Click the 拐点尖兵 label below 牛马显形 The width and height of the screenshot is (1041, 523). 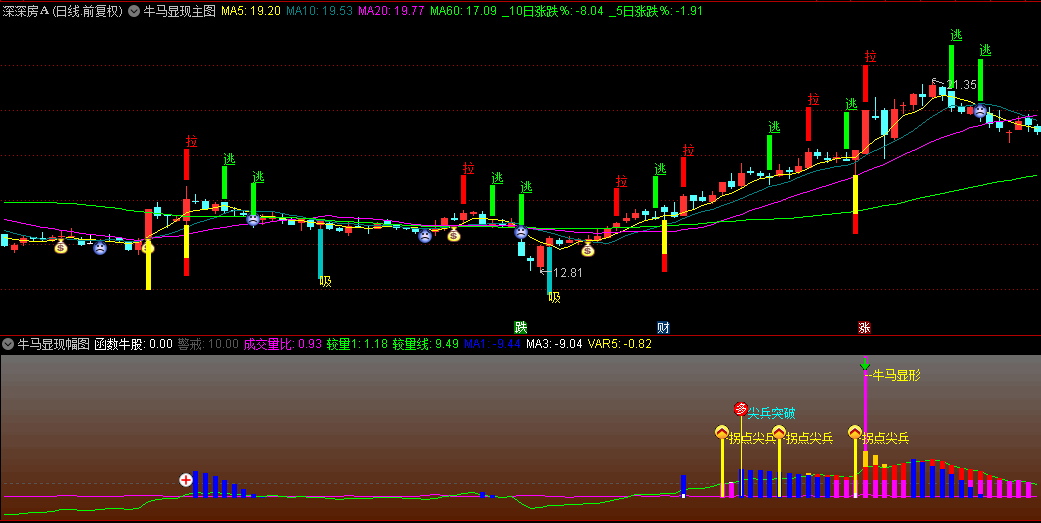(885, 438)
